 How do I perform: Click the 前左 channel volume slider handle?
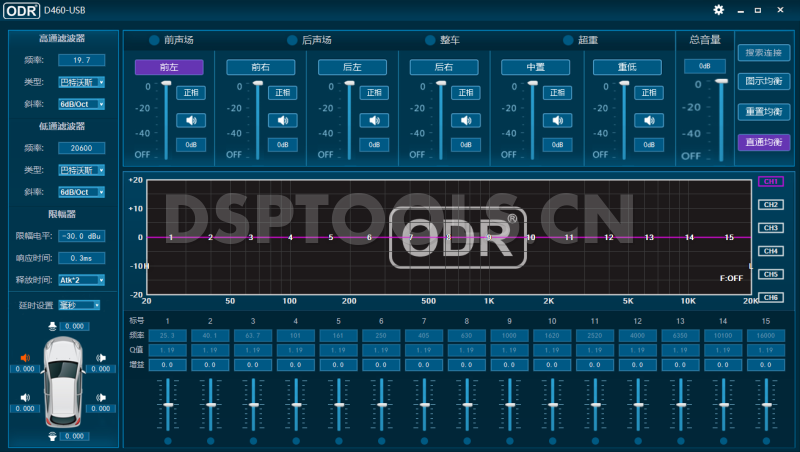click(166, 83)
